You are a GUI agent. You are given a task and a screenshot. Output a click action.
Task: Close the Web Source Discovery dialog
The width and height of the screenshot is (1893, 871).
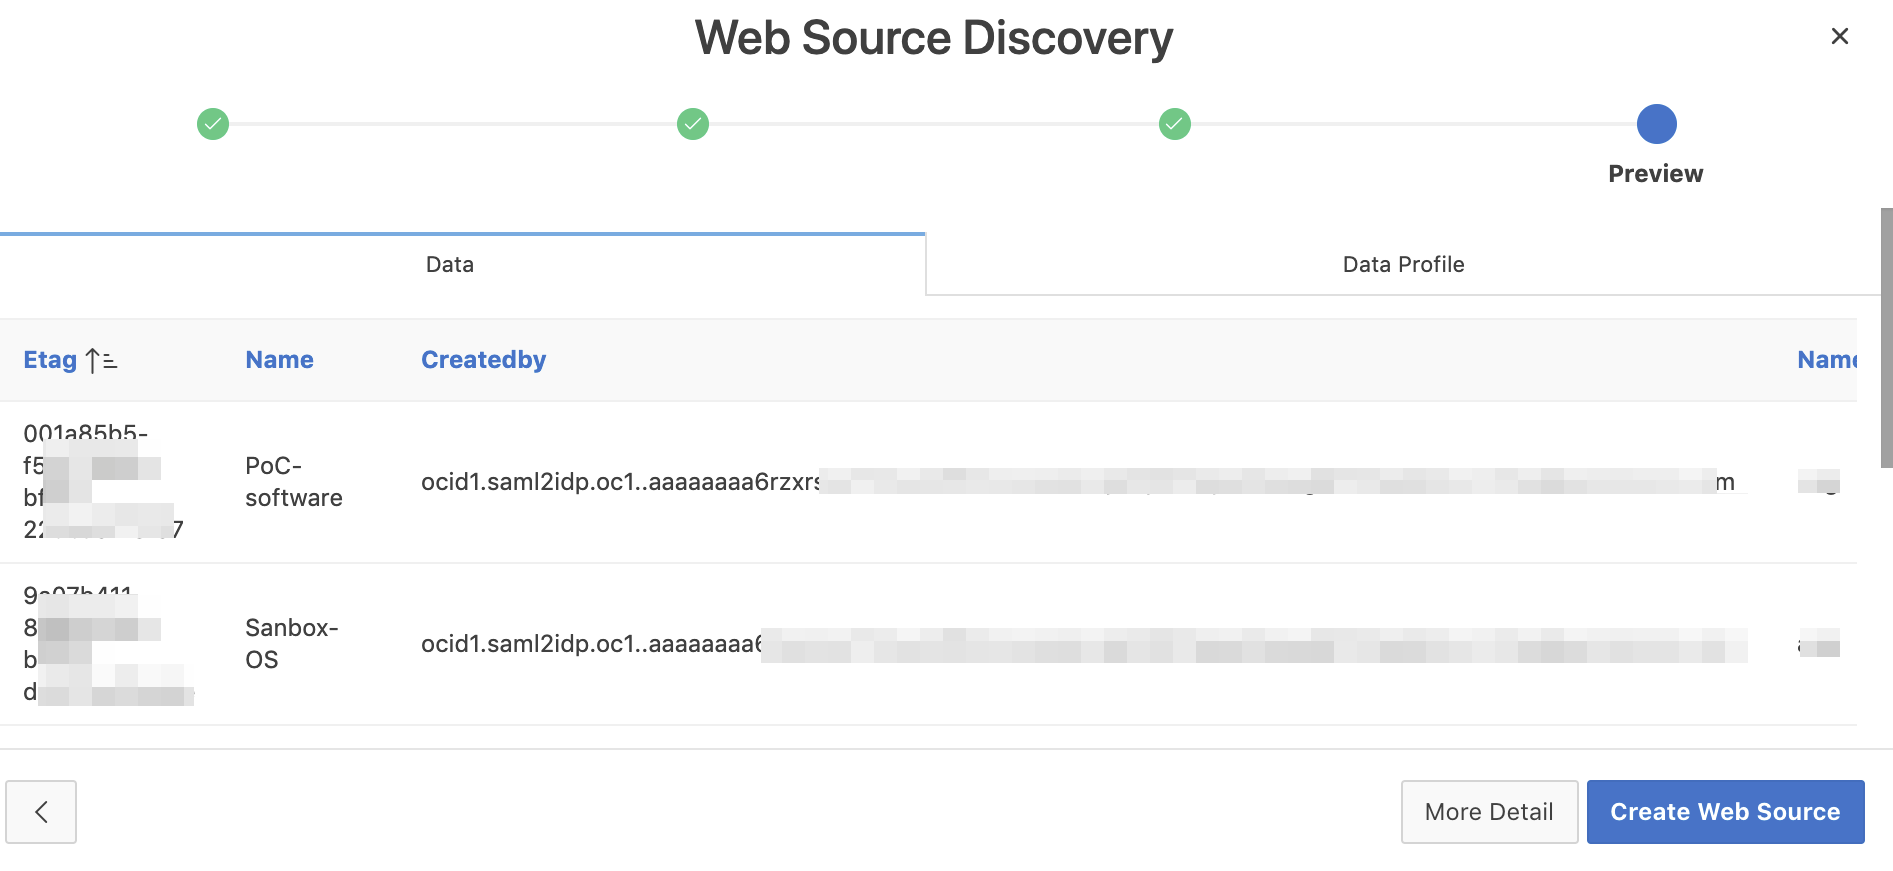(x=1839, y=36)
